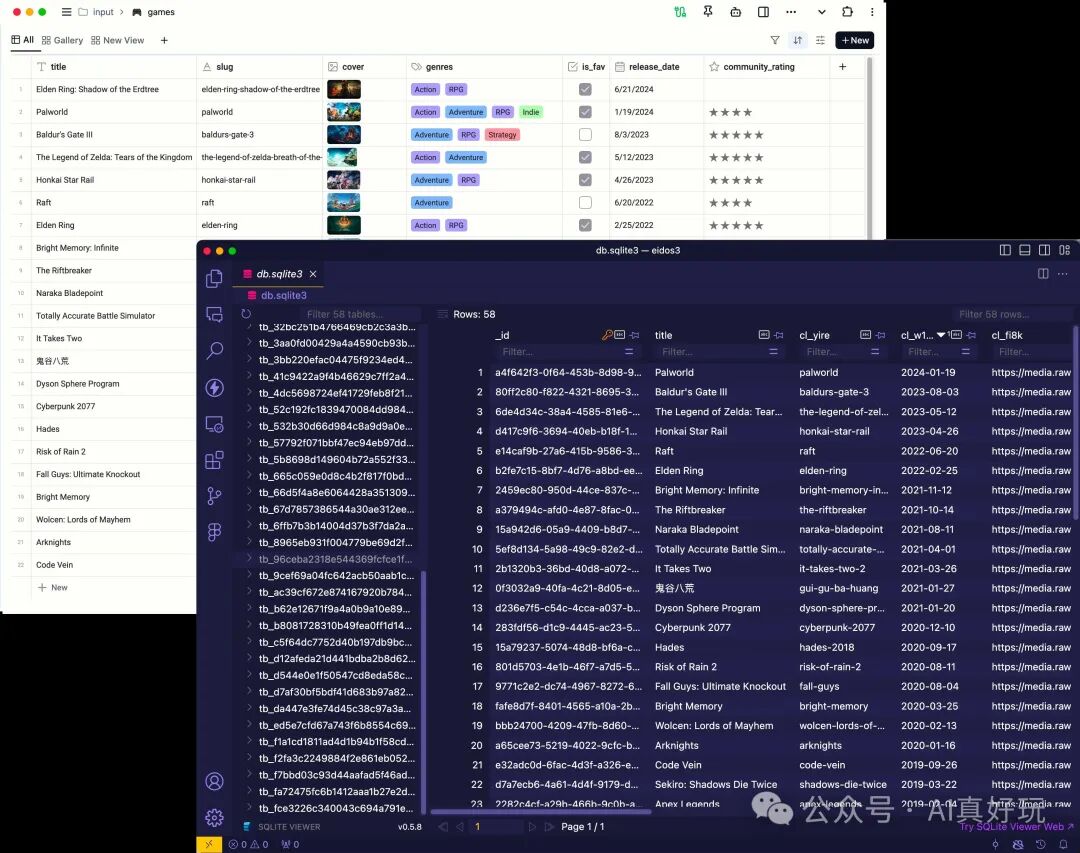
Task: Open the chevron-down dropdown in top toolbar
Action: (x=821, y=12)
